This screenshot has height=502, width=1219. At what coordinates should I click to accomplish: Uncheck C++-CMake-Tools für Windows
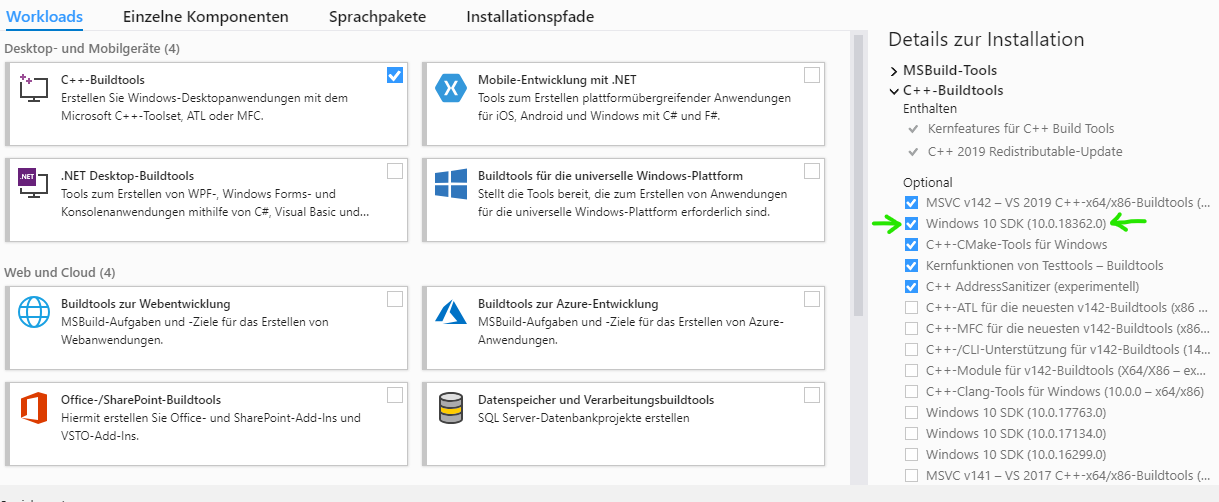point(911,244)
